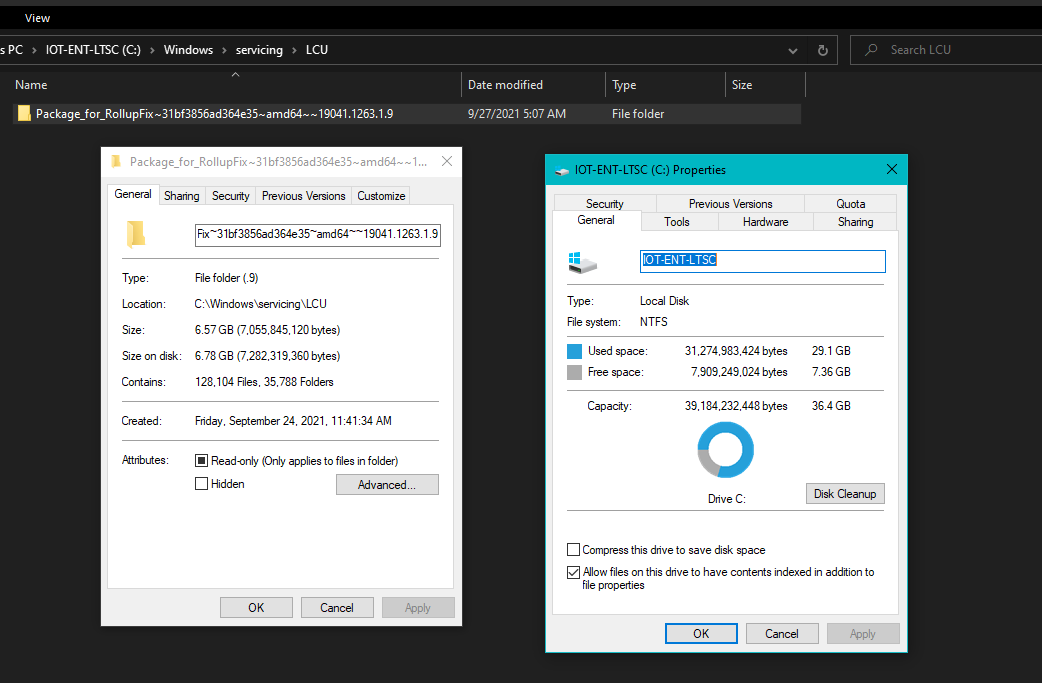1042x683 pixels.
Task: Click the drive usage donut chart
Action: (725, 450)
